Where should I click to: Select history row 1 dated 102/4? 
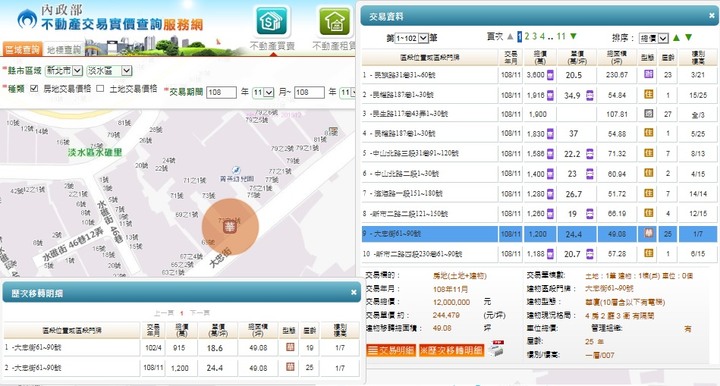tap(182, 348)
